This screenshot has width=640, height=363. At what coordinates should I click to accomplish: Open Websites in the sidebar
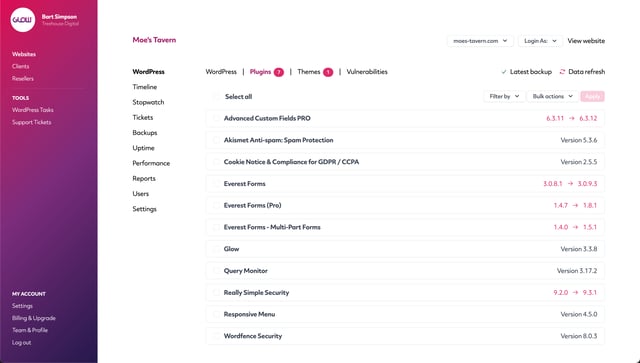click(x=24, y=54)
